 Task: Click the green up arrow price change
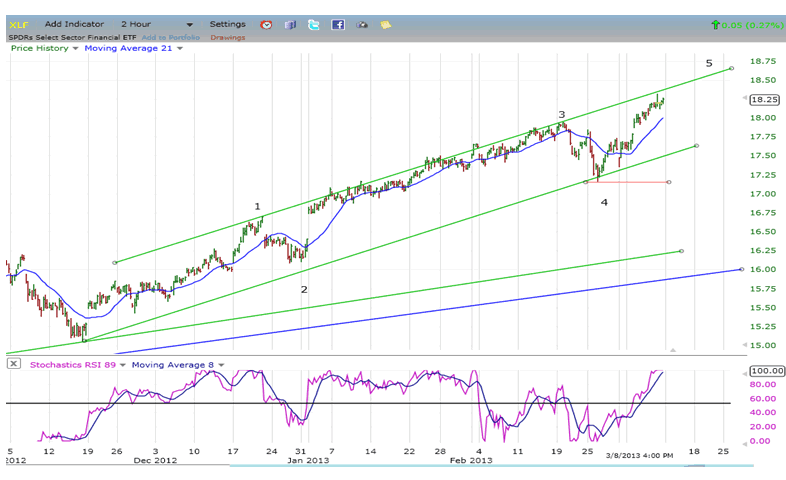714,24
